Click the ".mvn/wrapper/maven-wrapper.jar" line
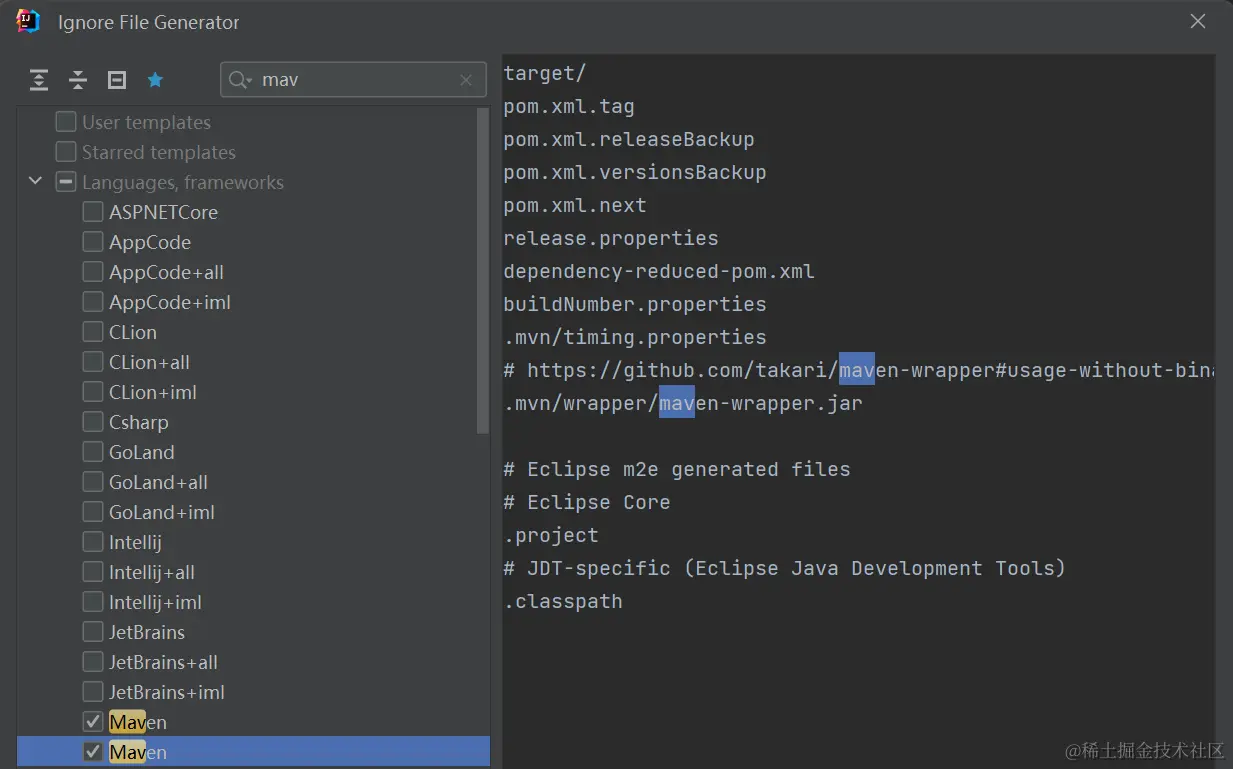This screenshot has width=1233, height=769. [x=683, y=403]
